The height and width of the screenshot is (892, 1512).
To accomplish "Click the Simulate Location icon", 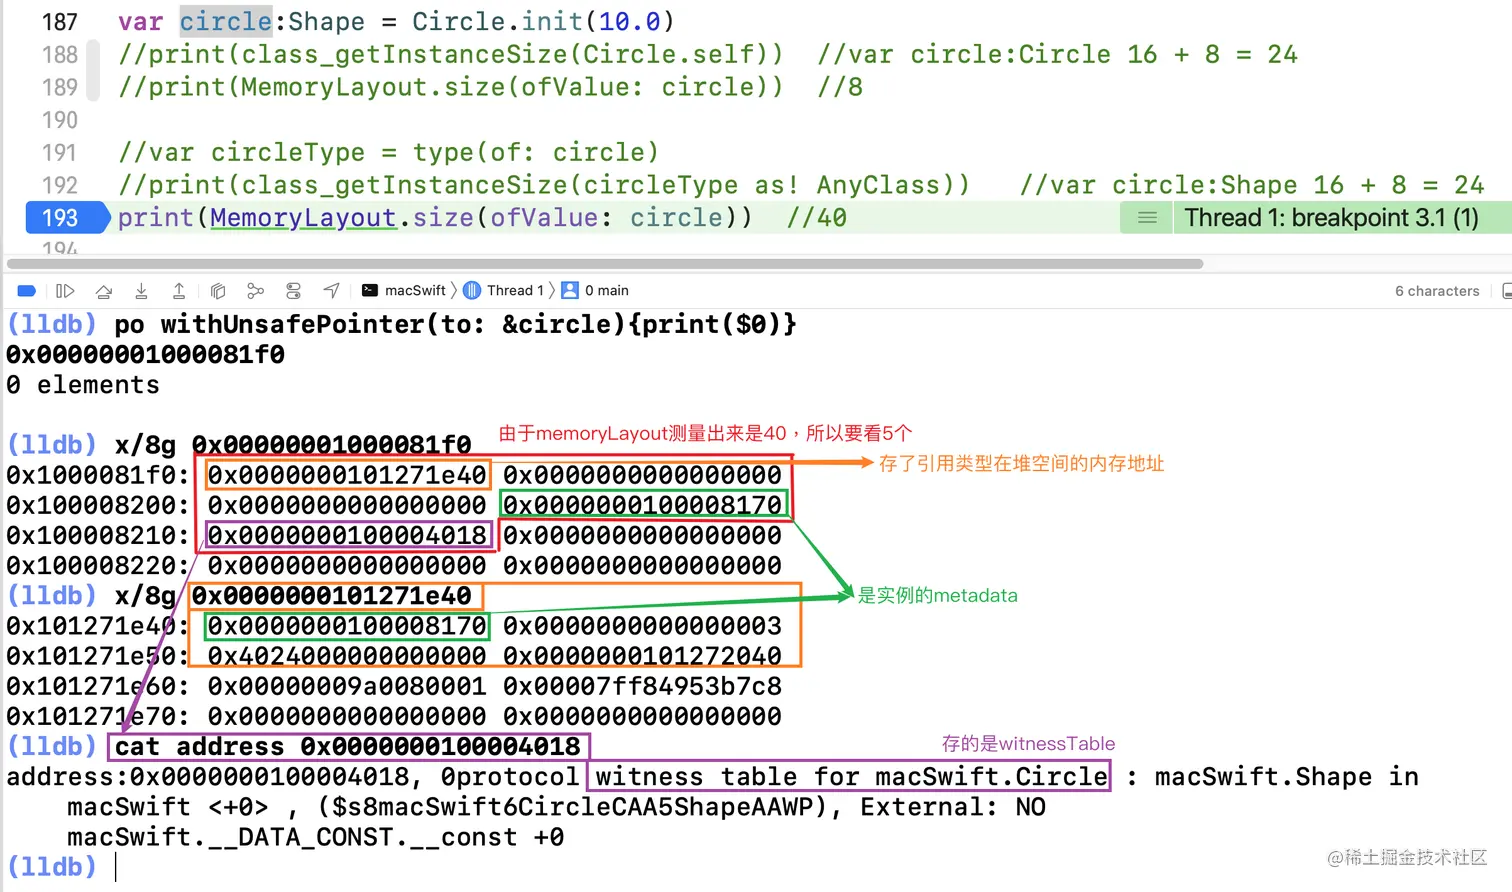I will 331,290.
